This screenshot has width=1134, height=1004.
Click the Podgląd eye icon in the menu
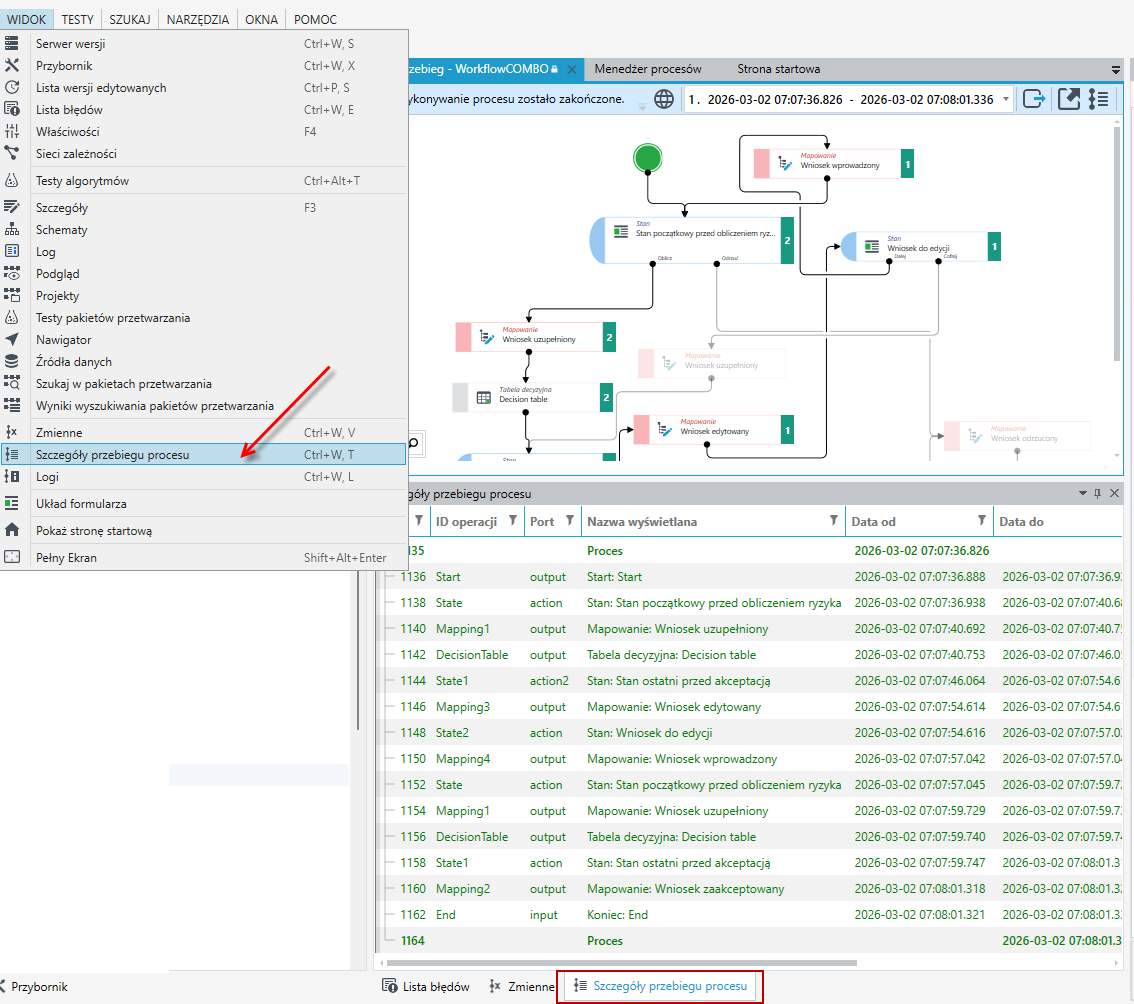tap(12, 273)
